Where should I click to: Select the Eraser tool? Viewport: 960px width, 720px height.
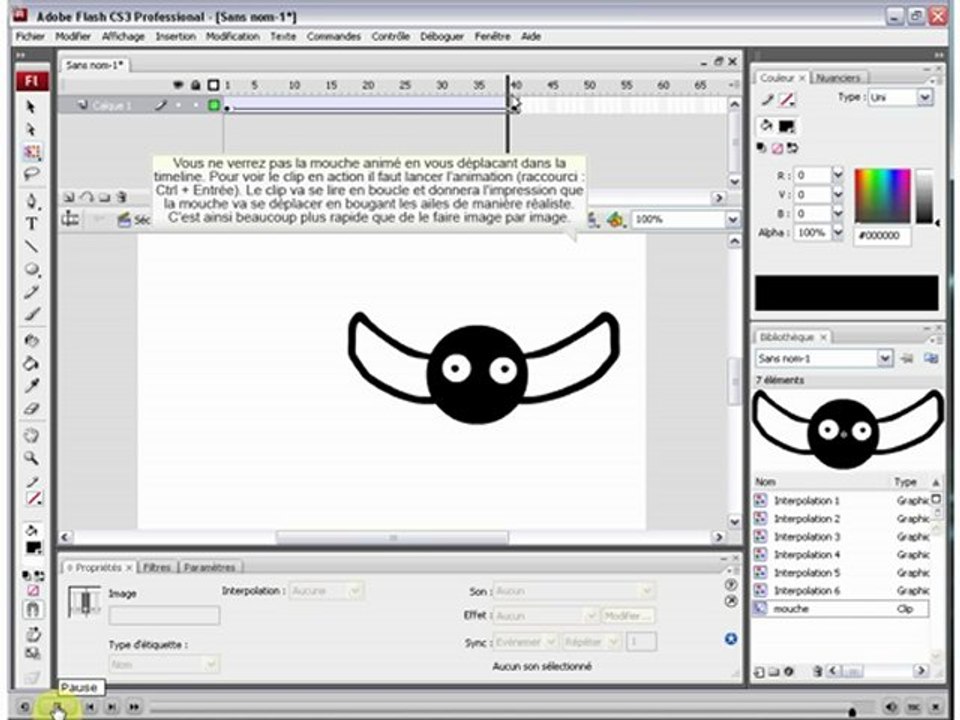(x=31, y=409)
